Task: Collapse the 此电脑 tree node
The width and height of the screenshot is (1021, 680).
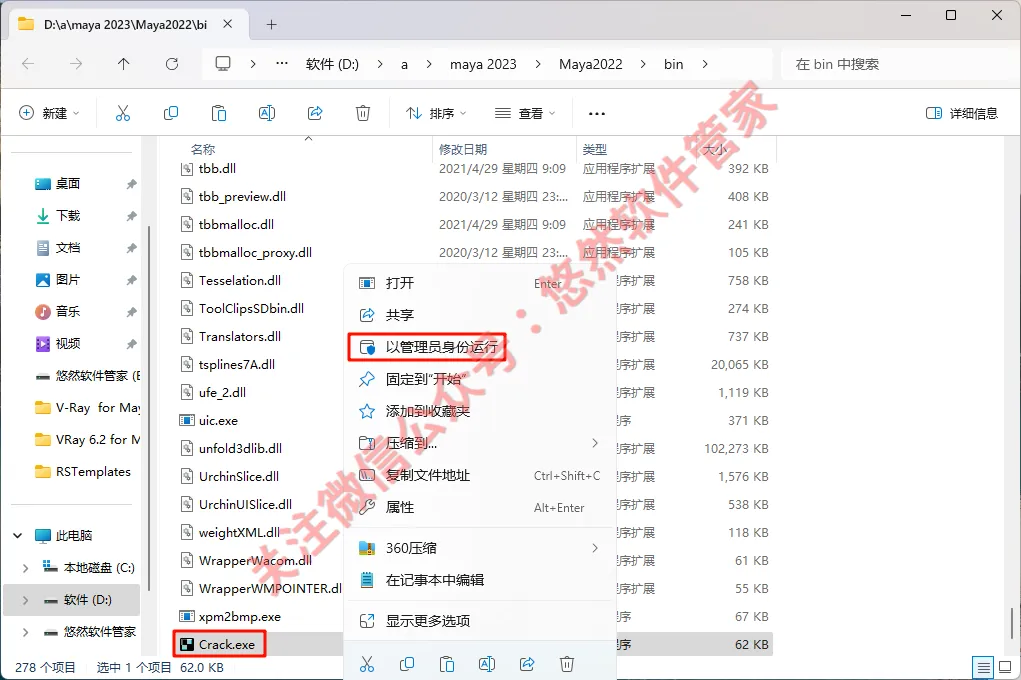Action: tap(18, 535)
